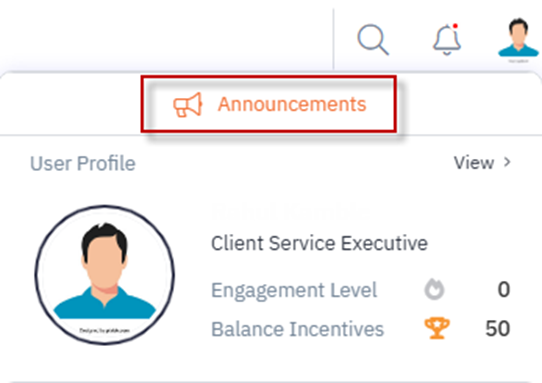
Task: Open the Announcements tab
Action: tap(269, 104)
